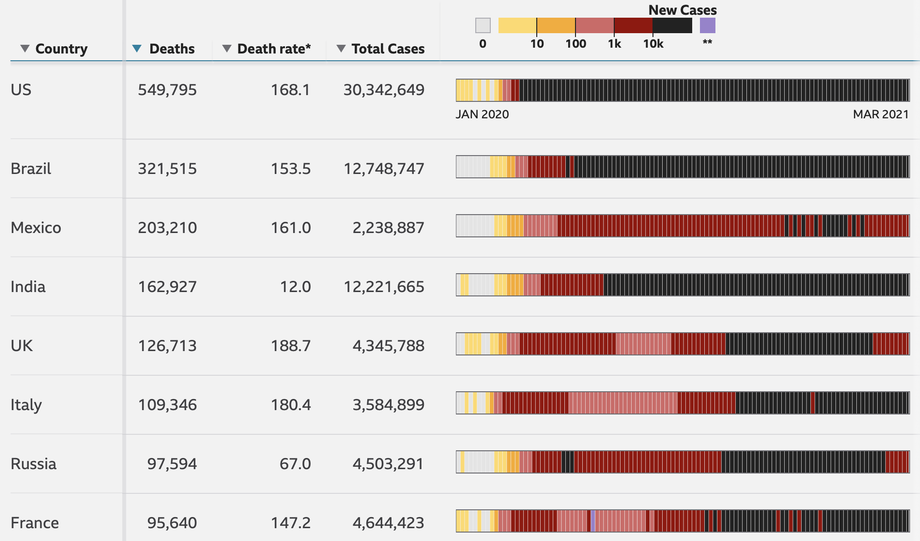Click the Death rate* header text
Image resolution: width=920 pixels, height=541 pixels.
point(274,49)
